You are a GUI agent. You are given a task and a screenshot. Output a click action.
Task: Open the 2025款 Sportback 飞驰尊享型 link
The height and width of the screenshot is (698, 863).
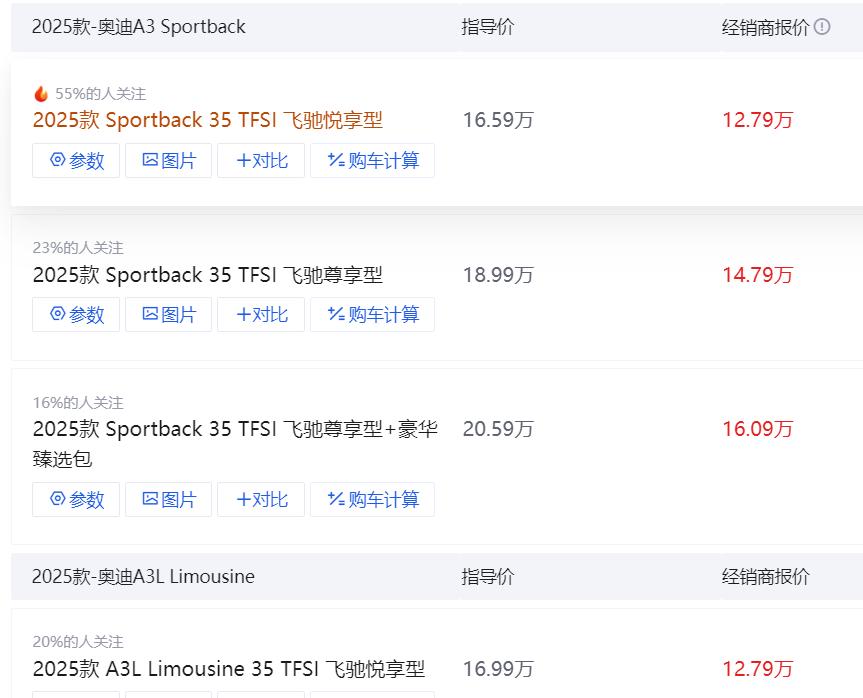point(207,274)
